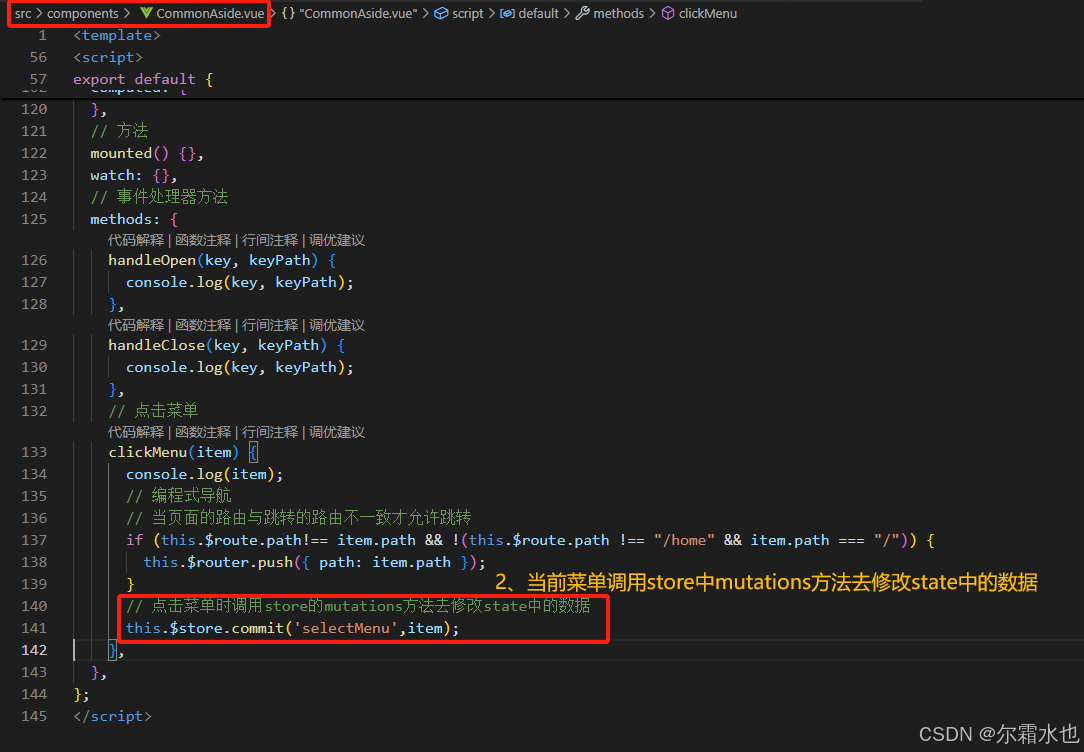Click the 'selectMenu' string in commit call

346,628
